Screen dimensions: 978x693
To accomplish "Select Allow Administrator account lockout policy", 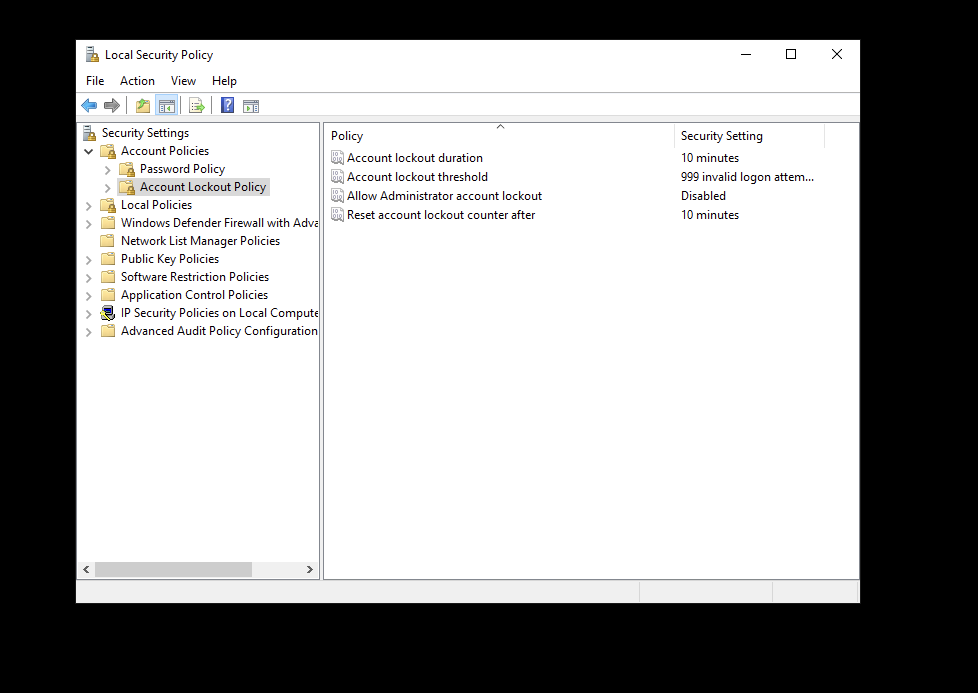I will click(444, 196).
